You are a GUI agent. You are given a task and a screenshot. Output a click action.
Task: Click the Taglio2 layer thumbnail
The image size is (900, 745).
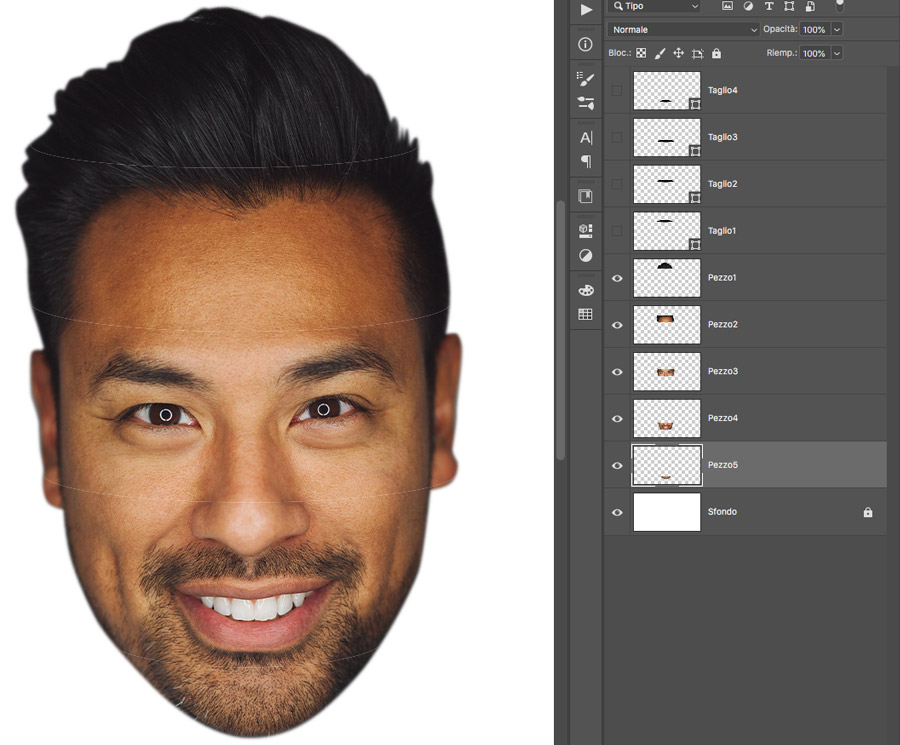tap(666, 184)
